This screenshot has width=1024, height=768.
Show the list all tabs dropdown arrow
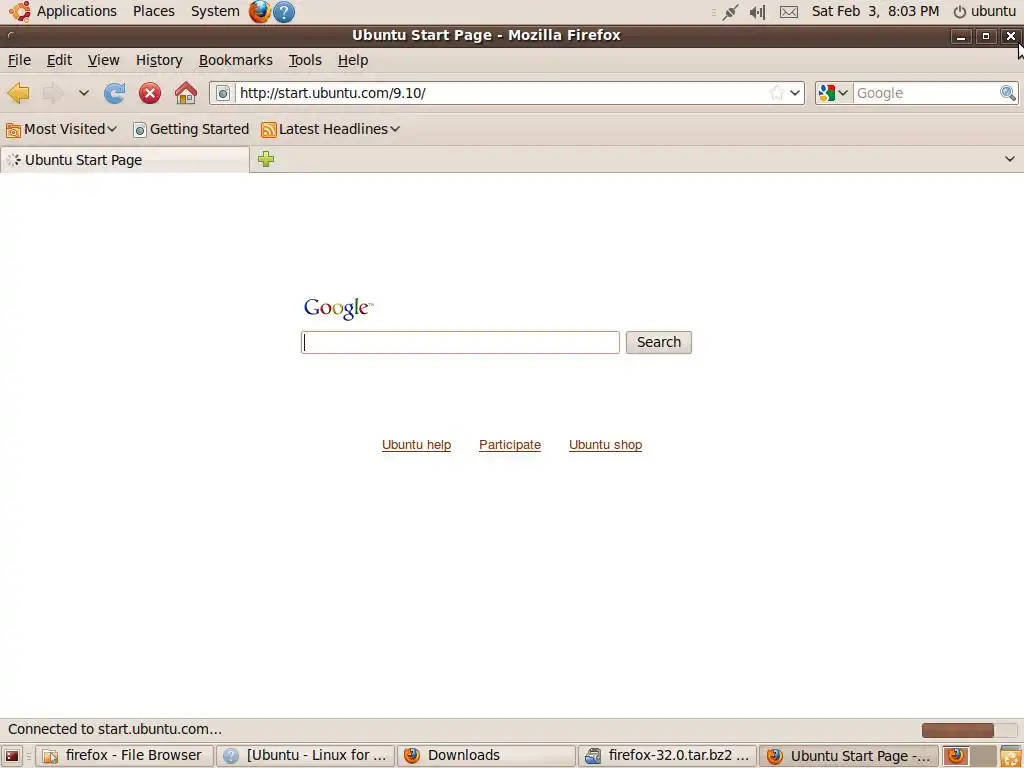click(1010, 159)
